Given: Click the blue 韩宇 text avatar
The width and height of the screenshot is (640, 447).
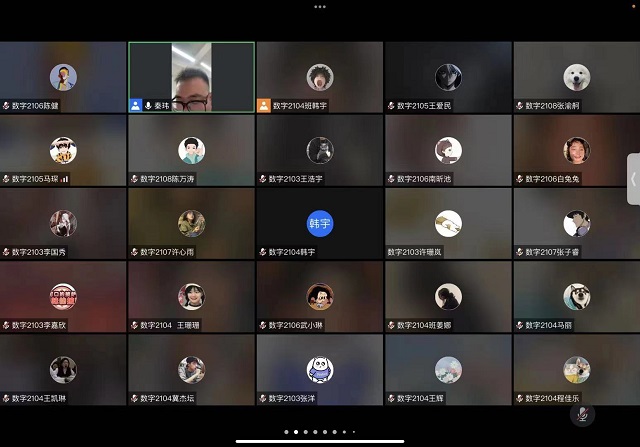Looking at the screenshot, I should click(x=320, y=223).
